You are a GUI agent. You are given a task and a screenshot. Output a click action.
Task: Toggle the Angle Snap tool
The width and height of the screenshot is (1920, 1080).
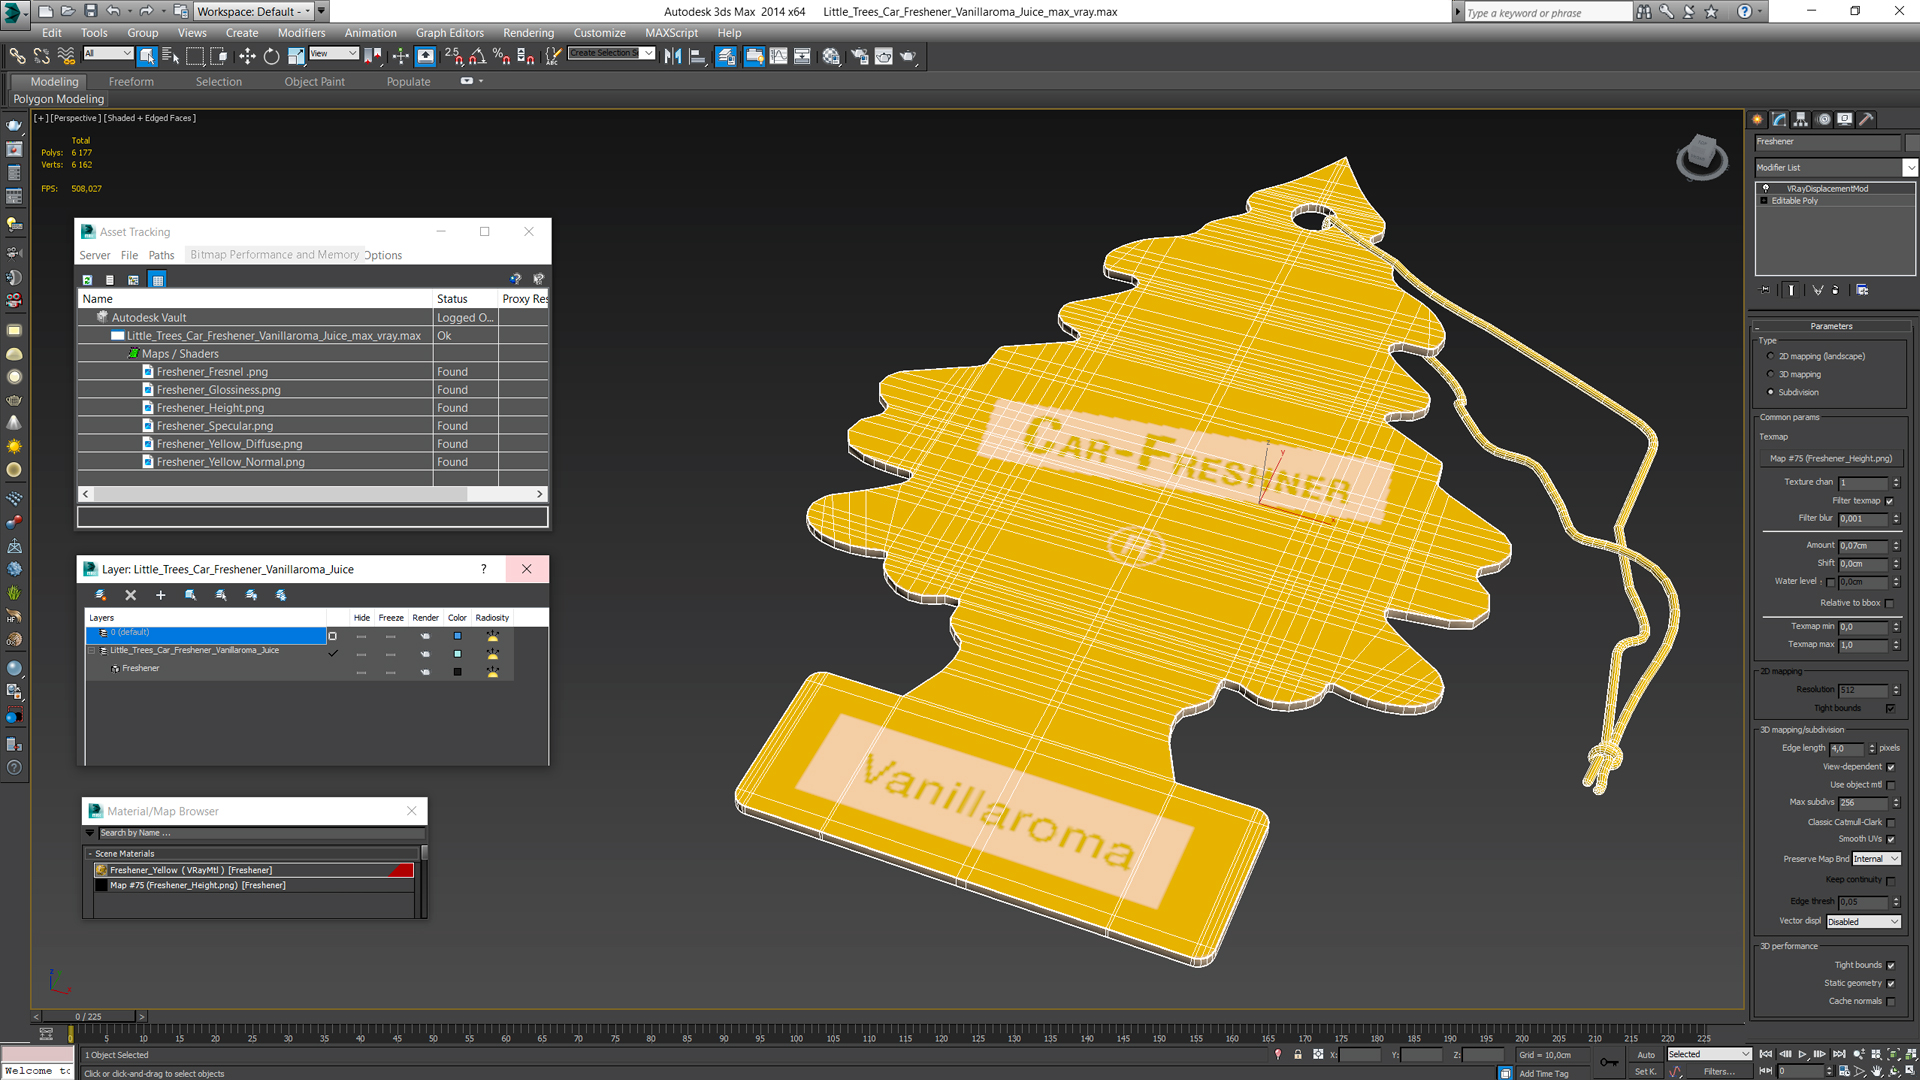(477, 56)
